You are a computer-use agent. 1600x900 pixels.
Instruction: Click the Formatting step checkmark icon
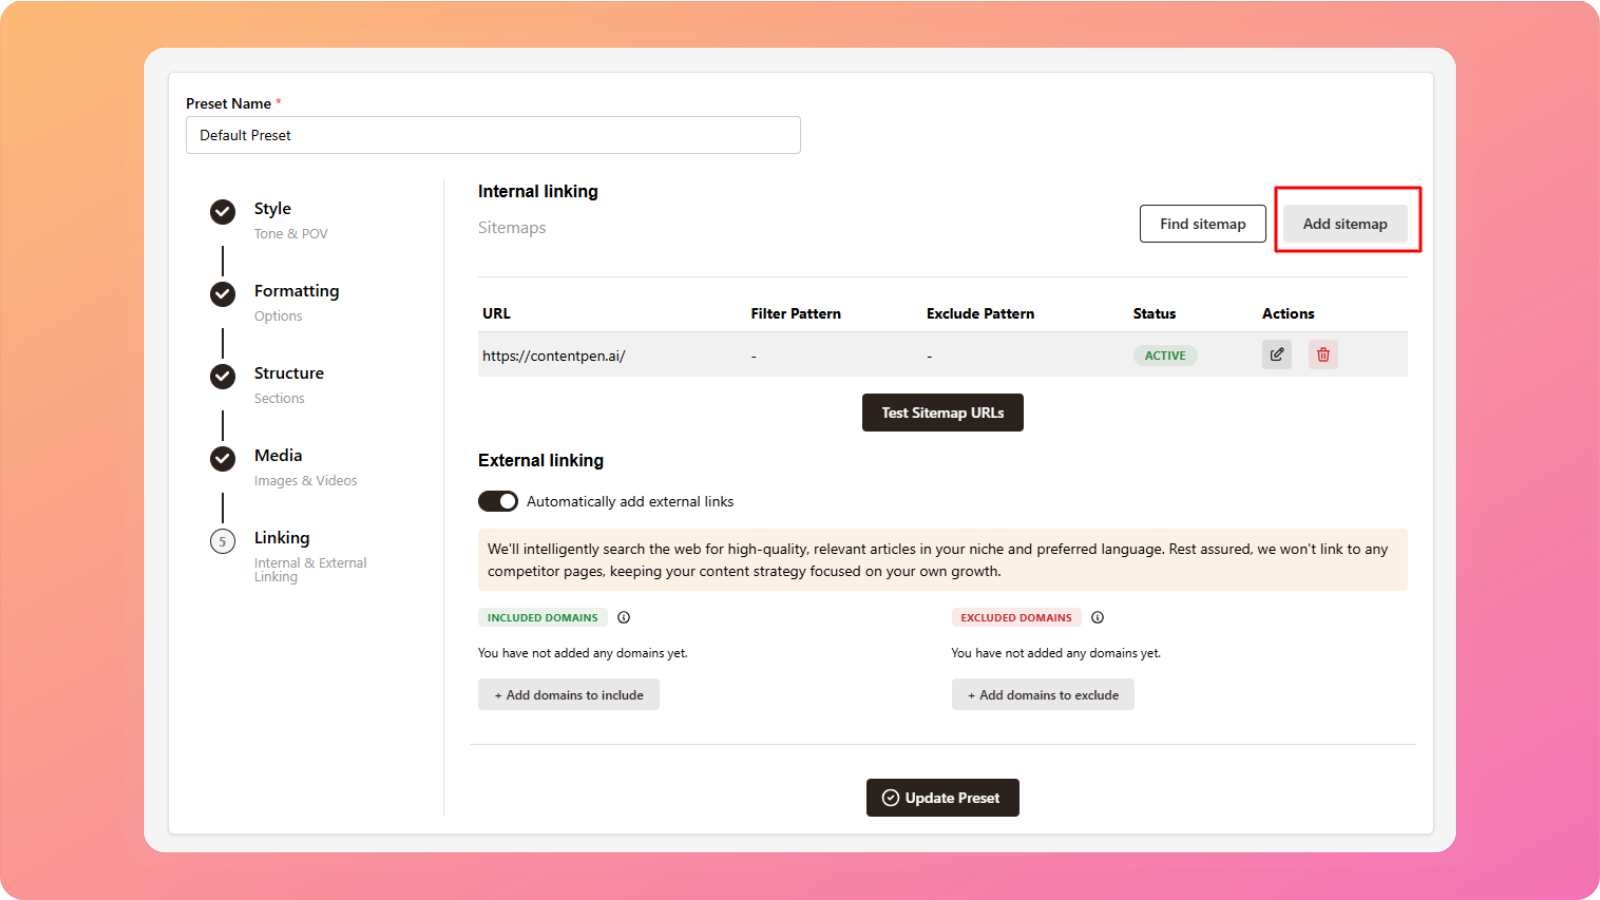tap(223, 294)
